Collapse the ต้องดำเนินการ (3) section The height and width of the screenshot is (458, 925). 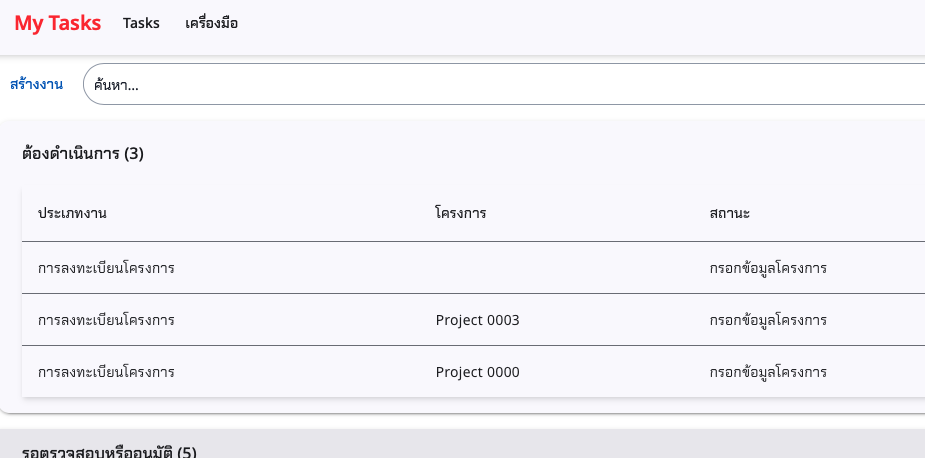click(x=83, y=153)
